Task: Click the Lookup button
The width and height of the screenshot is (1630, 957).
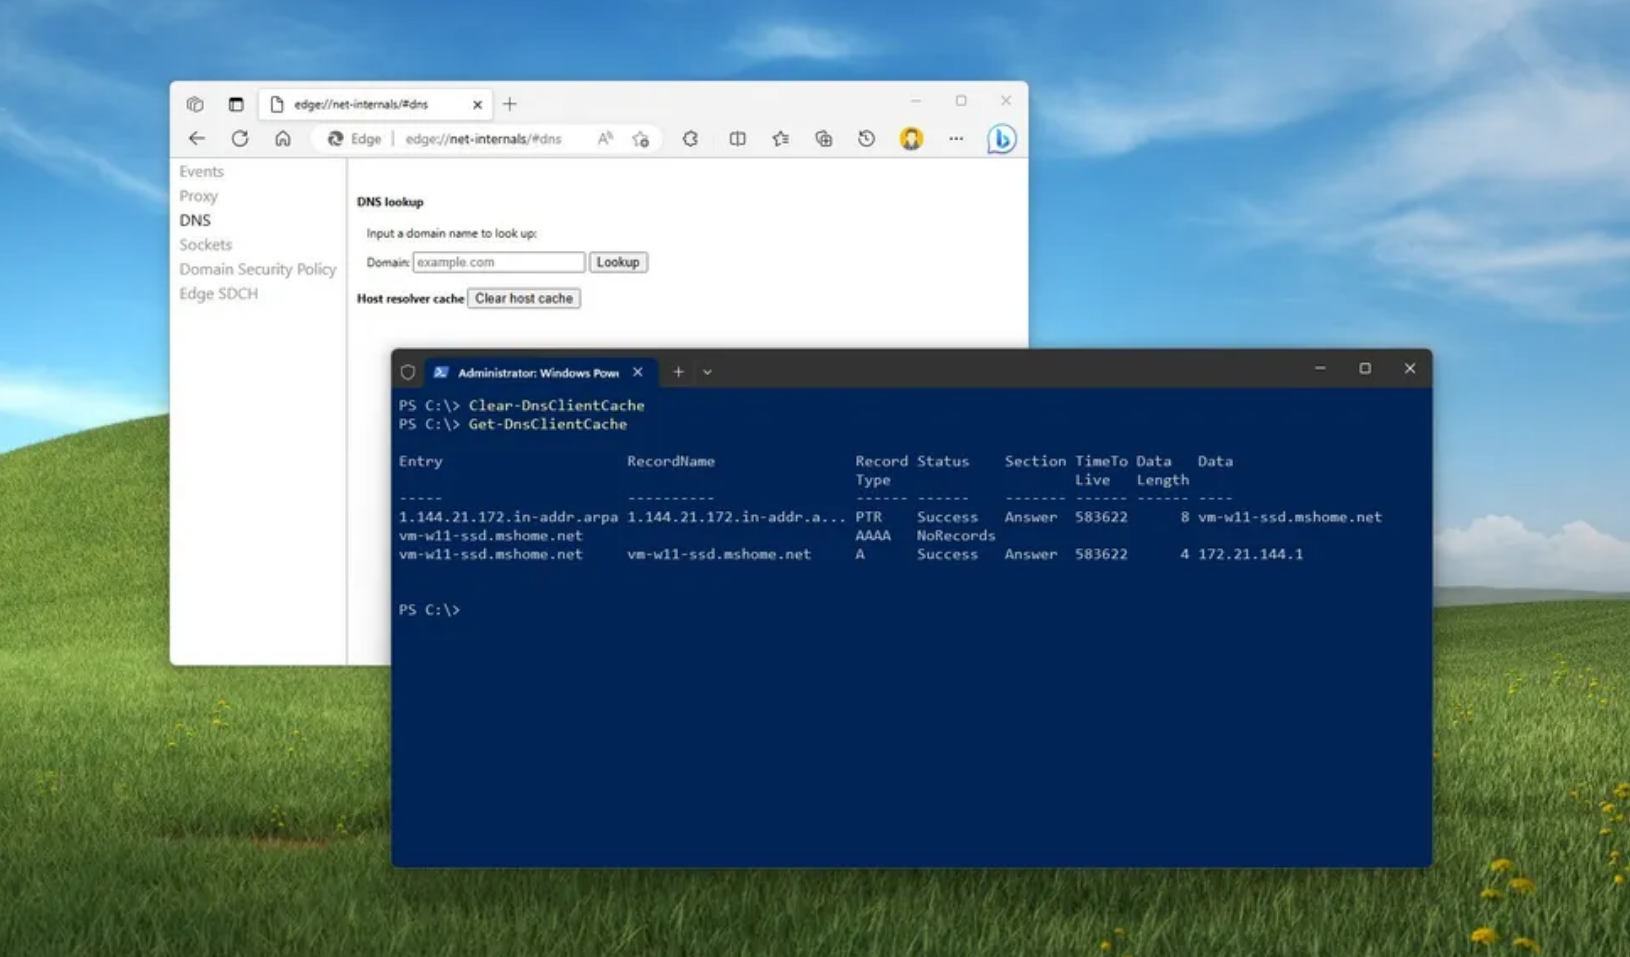Action: pyautogui.click(x=617, y=262)
